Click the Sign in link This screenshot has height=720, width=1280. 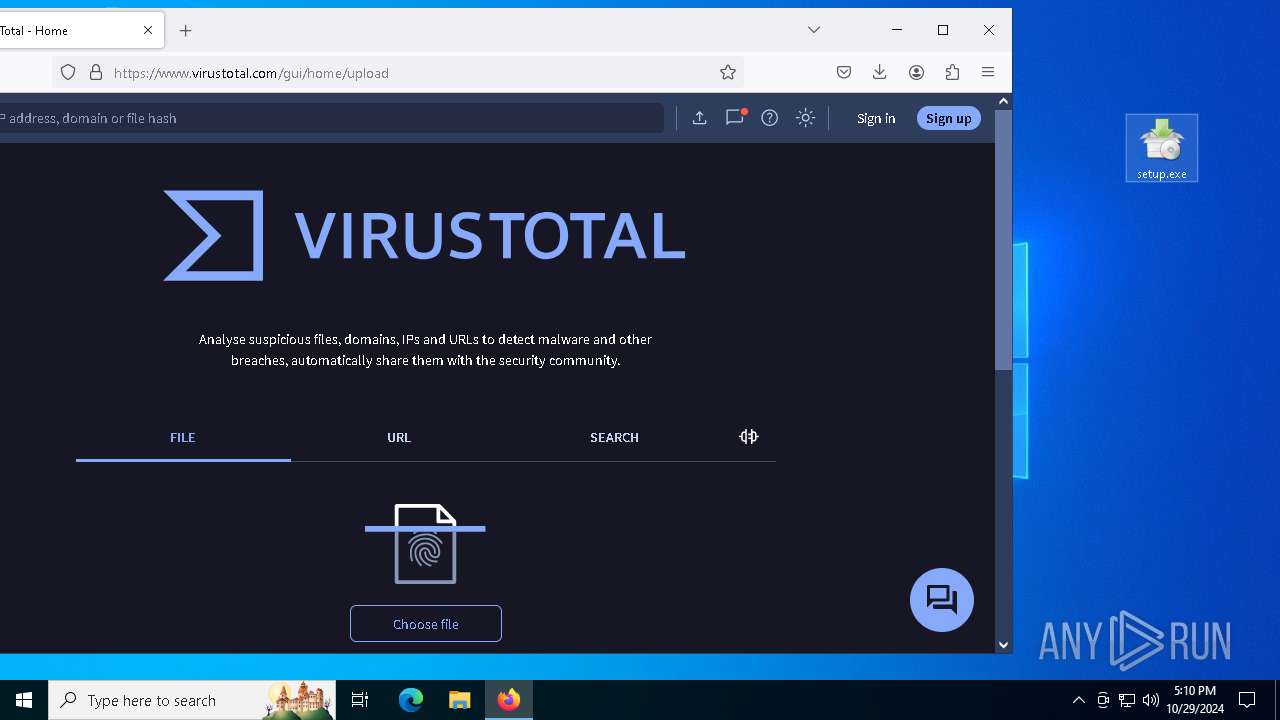coord(876,118)
